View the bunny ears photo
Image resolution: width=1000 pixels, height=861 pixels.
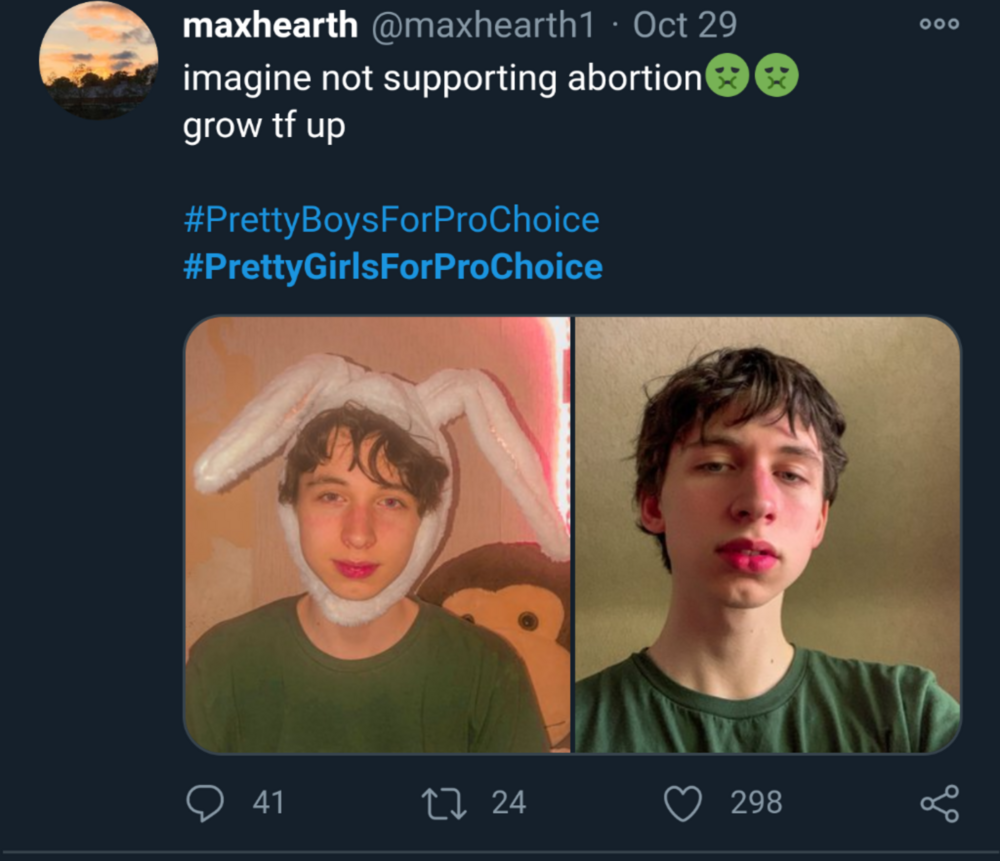tap(377, 534)
